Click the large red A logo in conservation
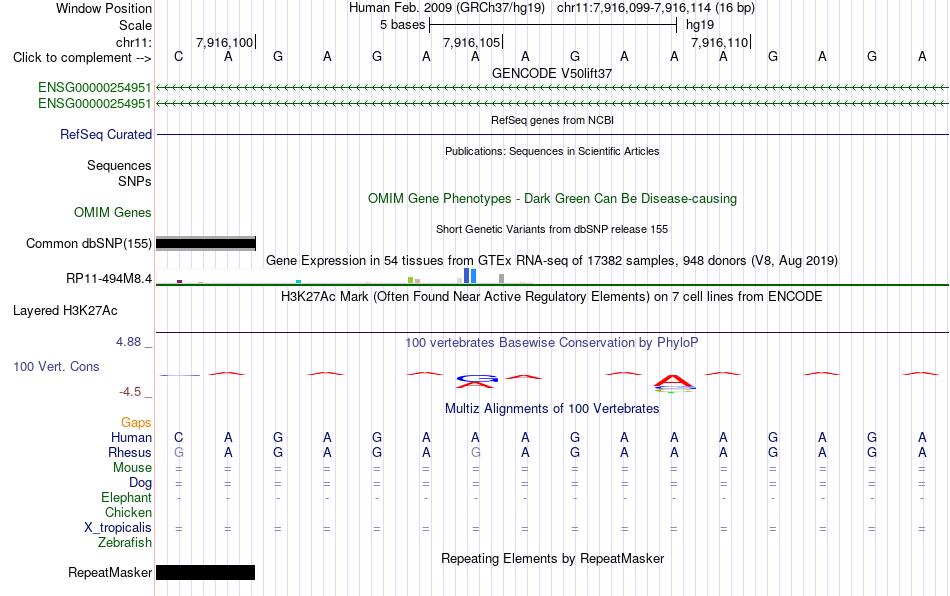This screenshot has width=950, height=596. [673, 381]
